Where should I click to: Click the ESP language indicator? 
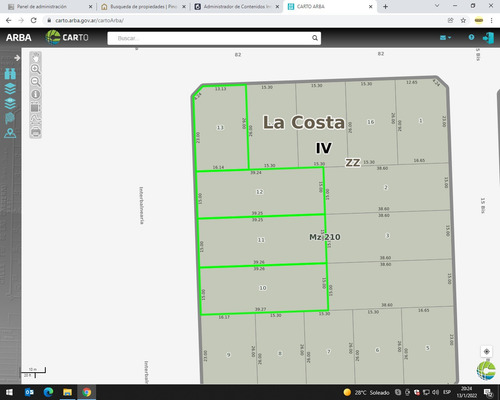coord(447,392)
